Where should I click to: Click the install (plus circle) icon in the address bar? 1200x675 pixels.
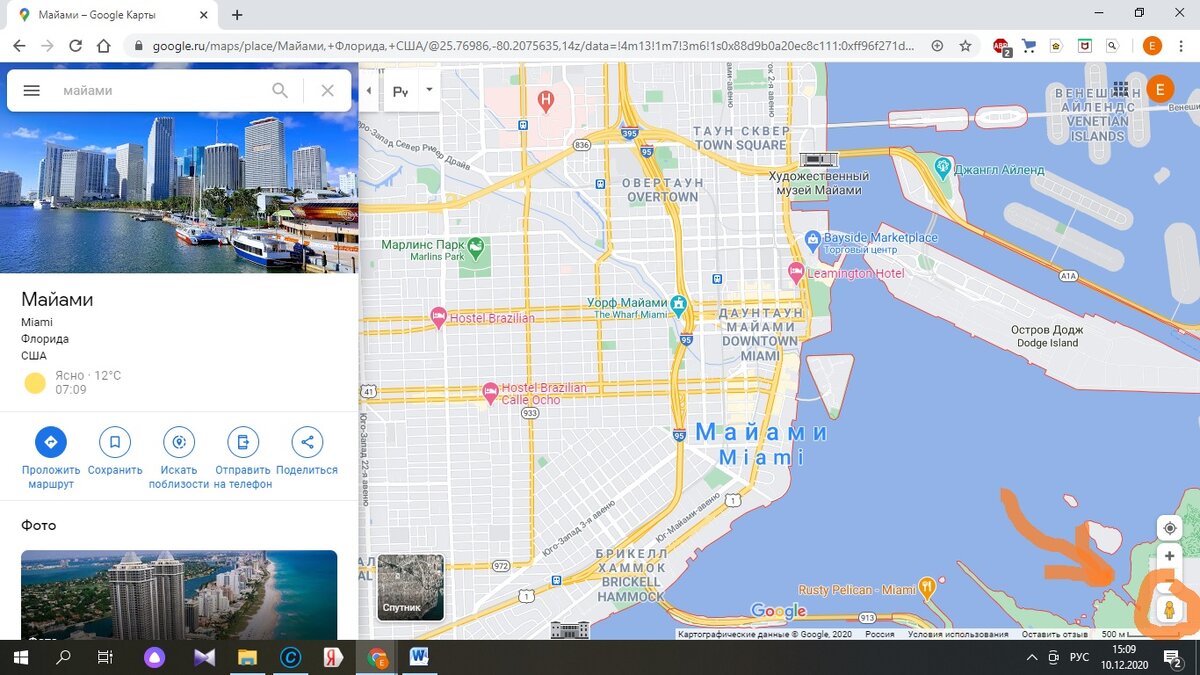(x=937, y=46)
